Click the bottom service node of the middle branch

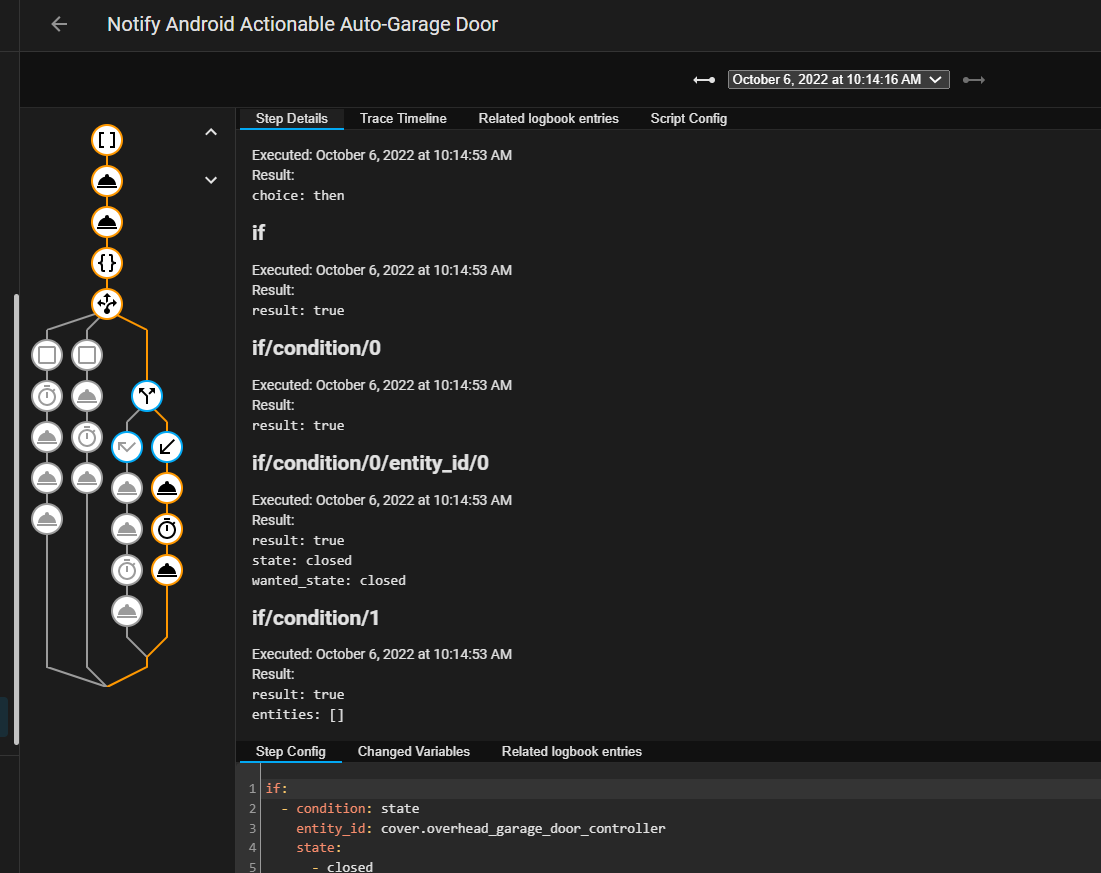tap(127, 611)
